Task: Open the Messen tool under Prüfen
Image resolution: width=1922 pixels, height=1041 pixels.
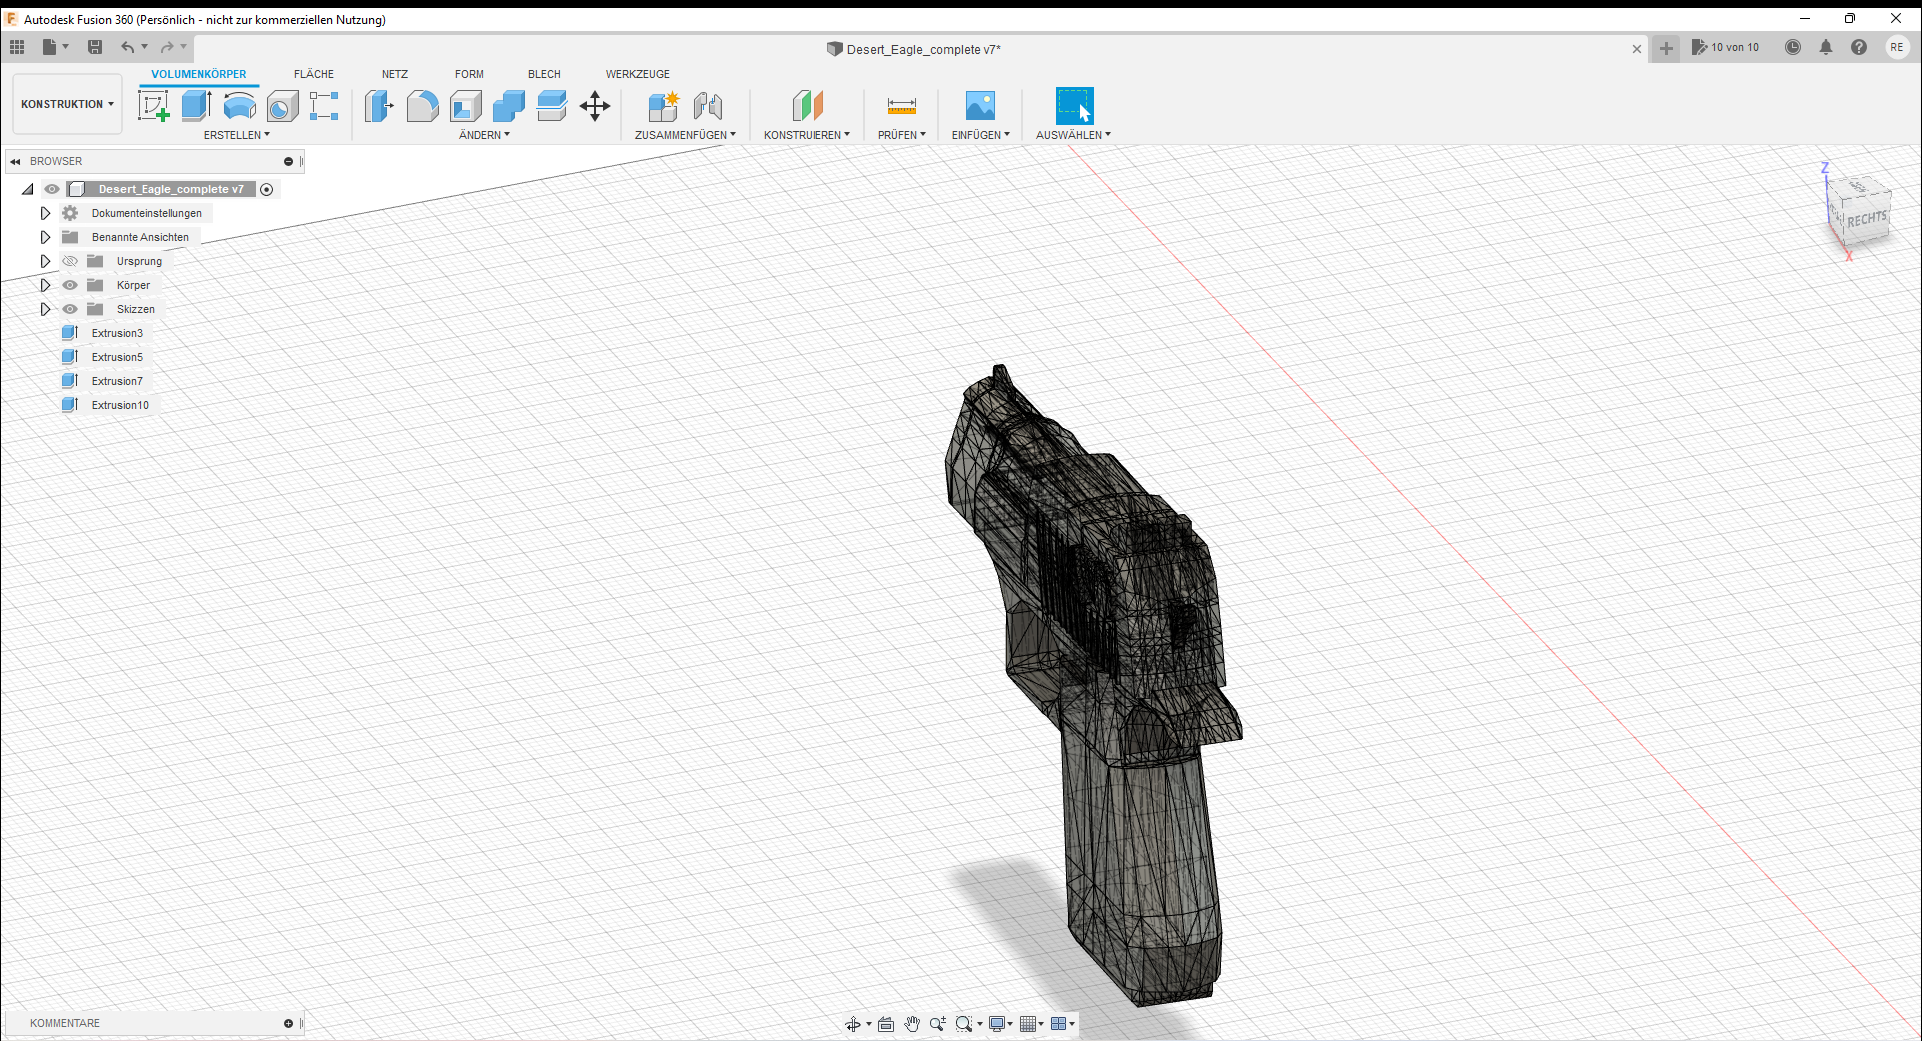Action: pyautogui.click(x=899, y=105)
